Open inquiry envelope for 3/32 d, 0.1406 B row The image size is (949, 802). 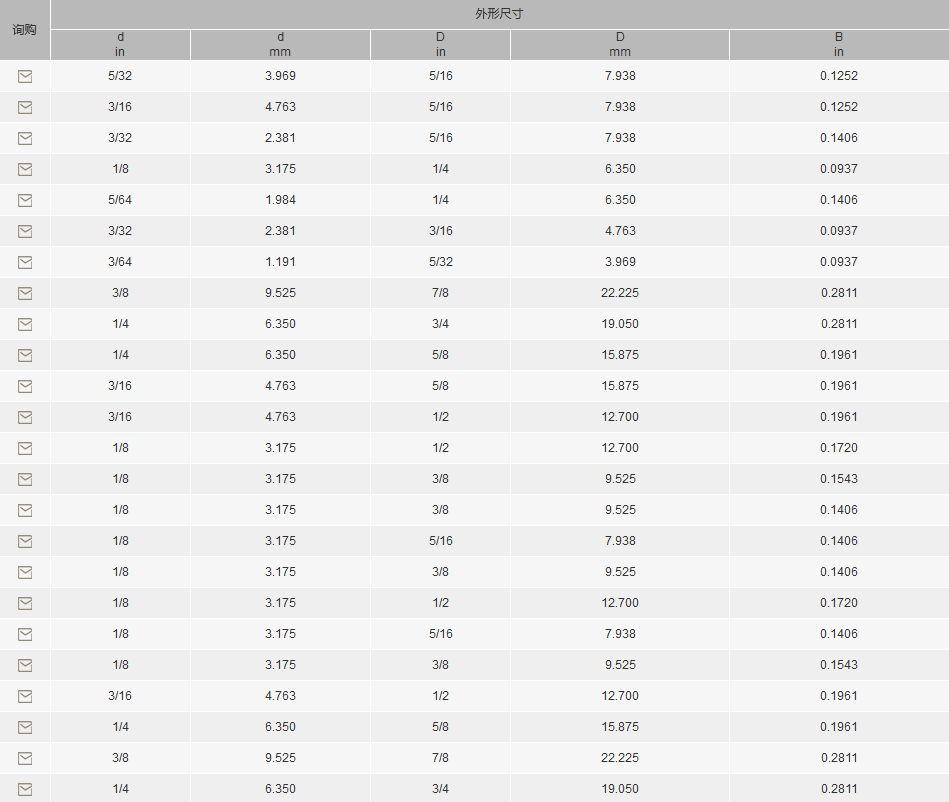(25, 139)
